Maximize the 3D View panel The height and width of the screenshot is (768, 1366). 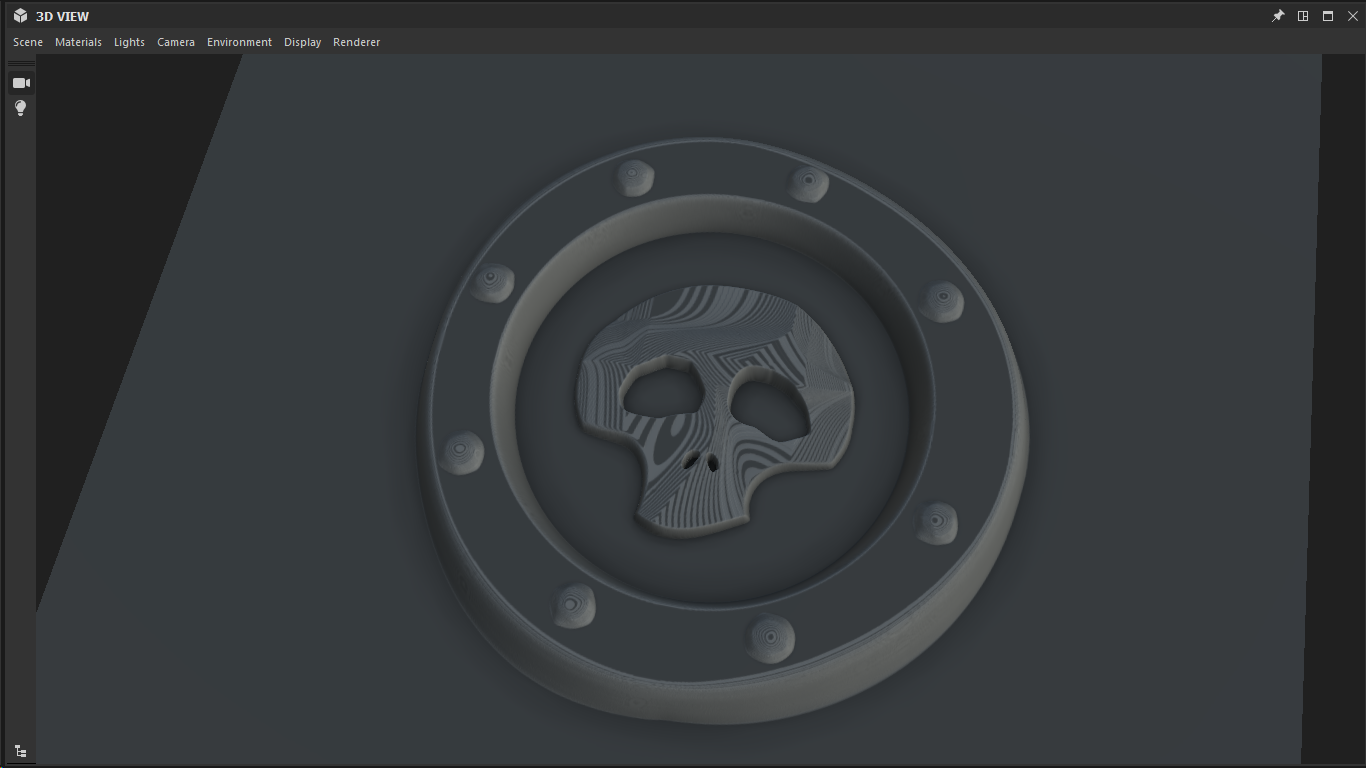[x=1328, y=16]
